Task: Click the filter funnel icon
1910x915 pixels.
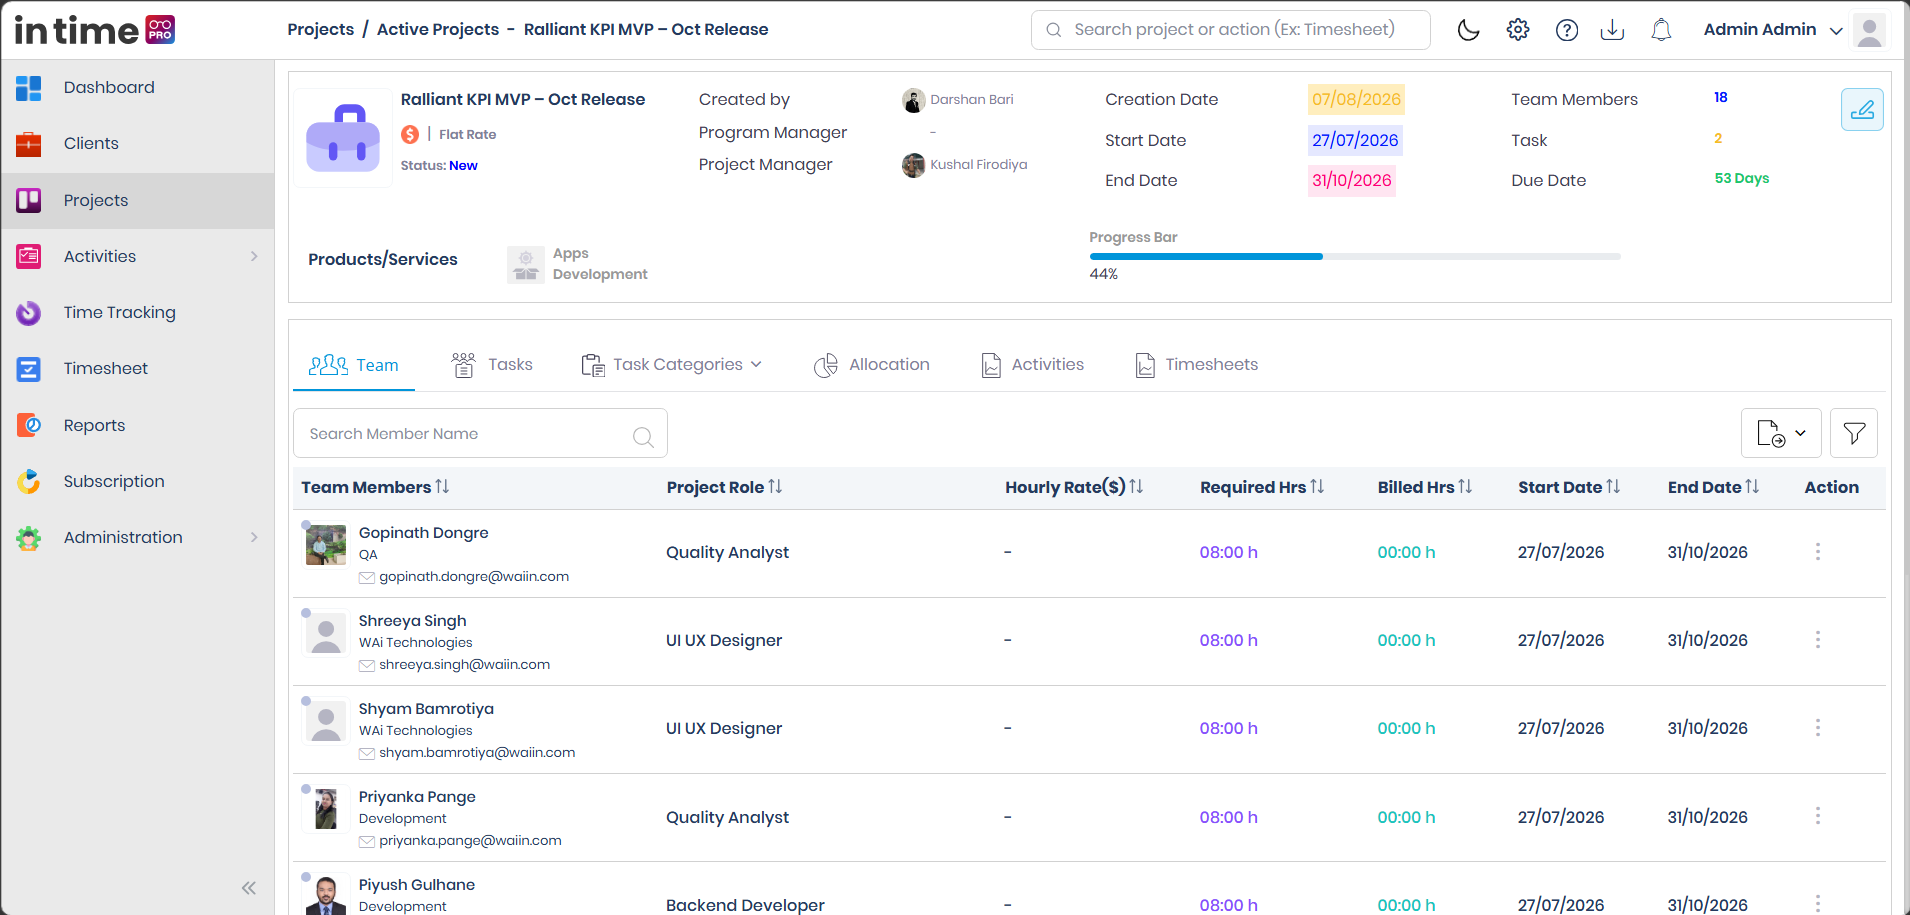Action: [x=1854, y=433]
